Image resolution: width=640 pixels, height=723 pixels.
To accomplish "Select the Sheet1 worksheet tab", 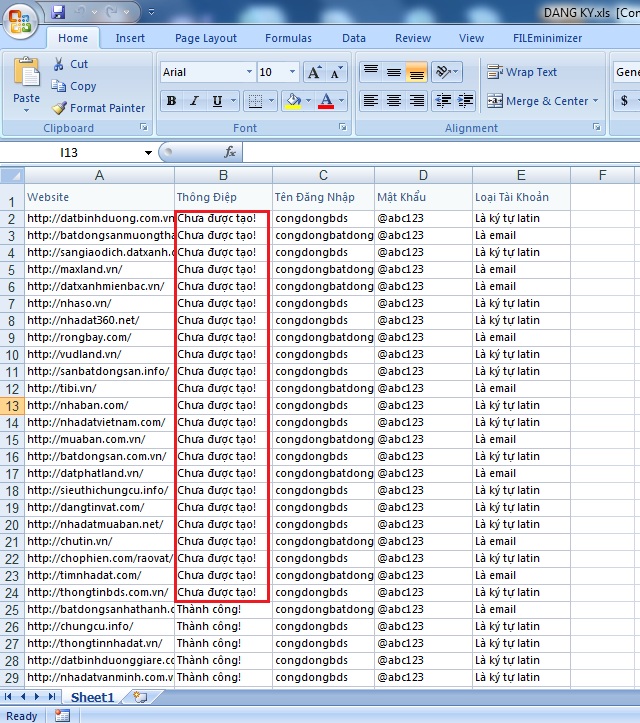I will tap(91, 697).
